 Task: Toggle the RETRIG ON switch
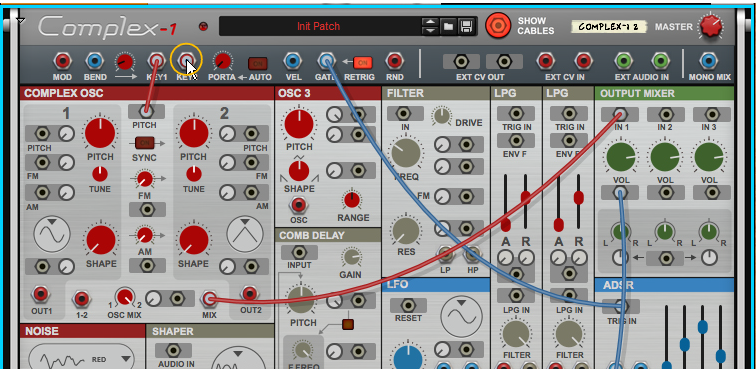(363, 63)
